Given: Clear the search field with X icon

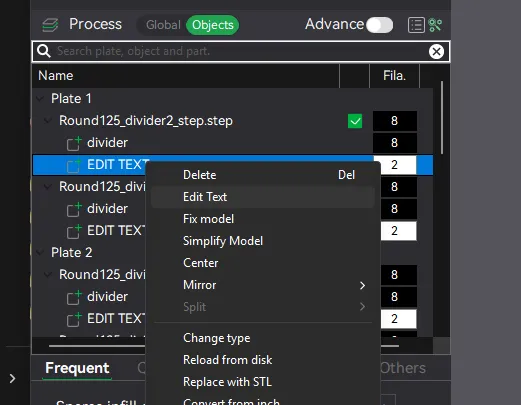Looking at the screenshot, I should pyautogui.click(x=436, y=51).
